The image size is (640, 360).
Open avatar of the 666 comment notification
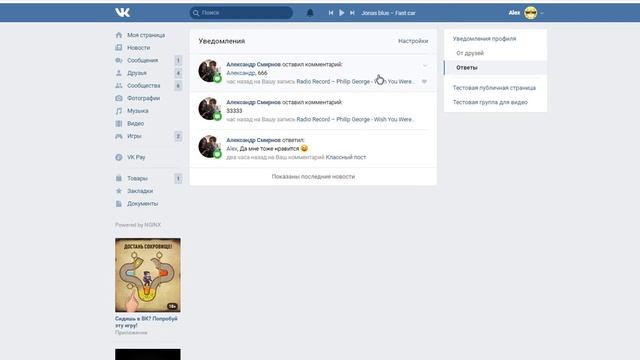coord(209,71)
